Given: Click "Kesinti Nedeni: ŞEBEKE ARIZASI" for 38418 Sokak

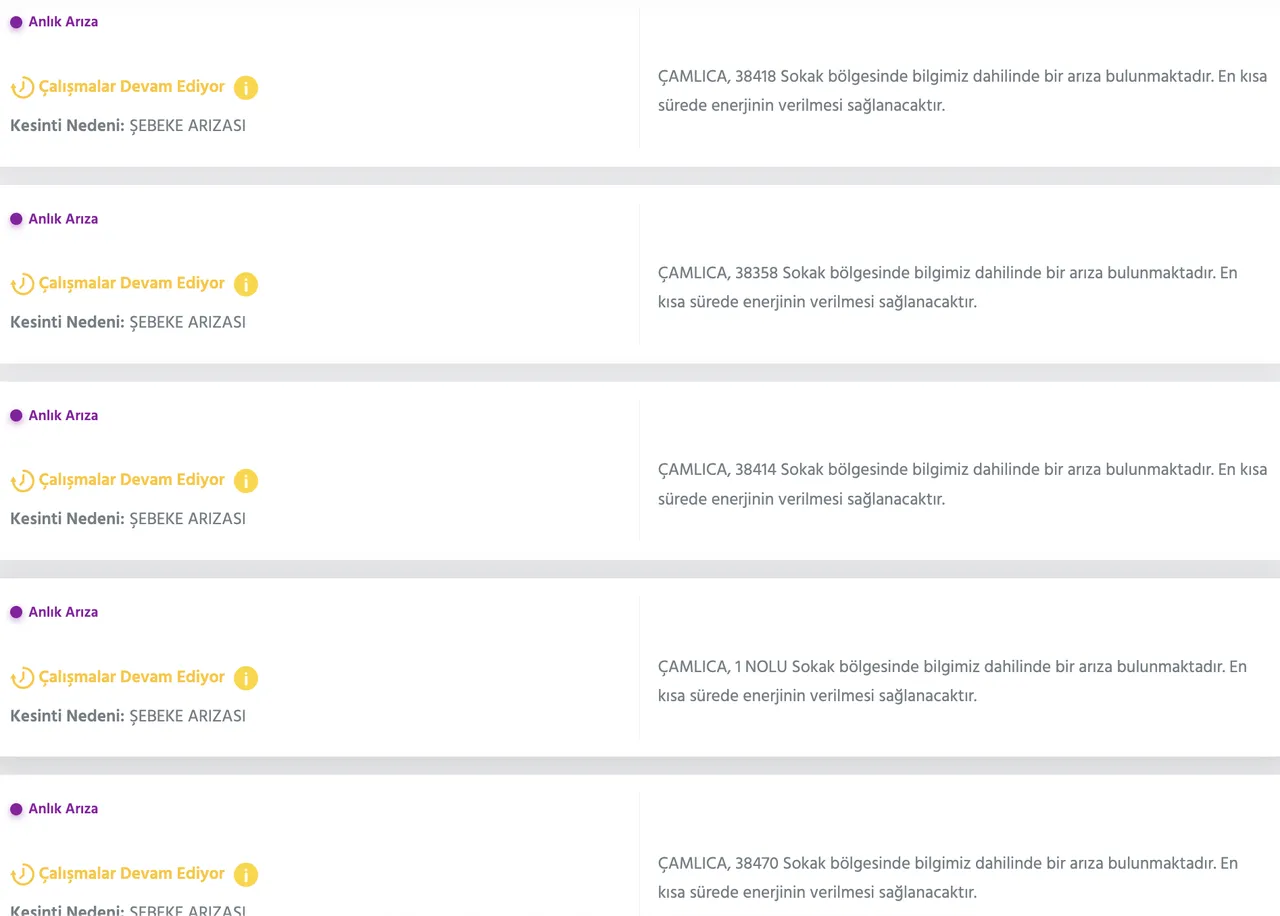Looking at the screenshot, I should 128,126.
